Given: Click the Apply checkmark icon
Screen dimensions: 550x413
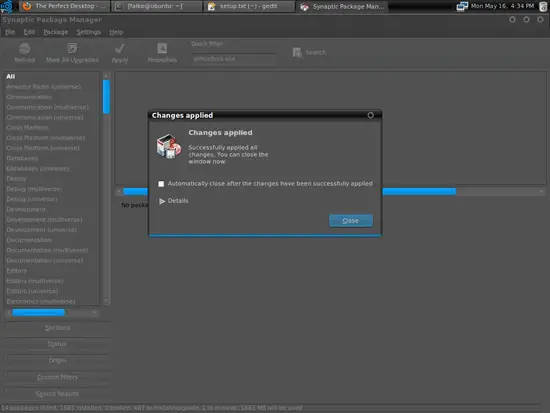Looking at the screenshot, I should coord(120,48).
